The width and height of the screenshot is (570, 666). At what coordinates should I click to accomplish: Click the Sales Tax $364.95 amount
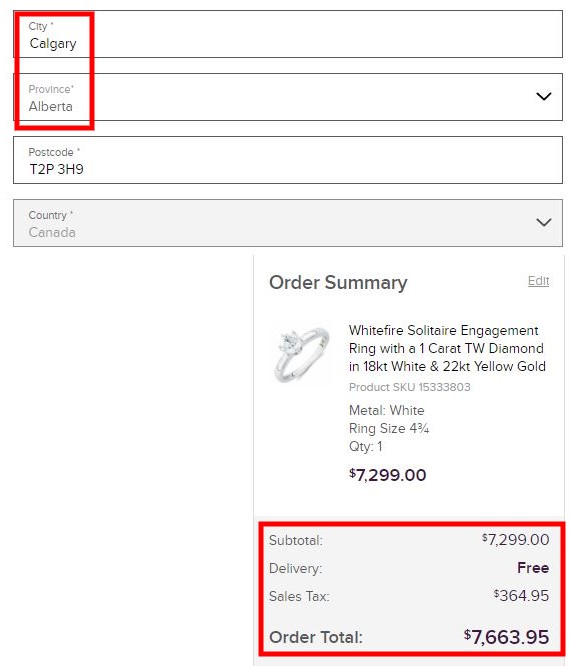521,595
